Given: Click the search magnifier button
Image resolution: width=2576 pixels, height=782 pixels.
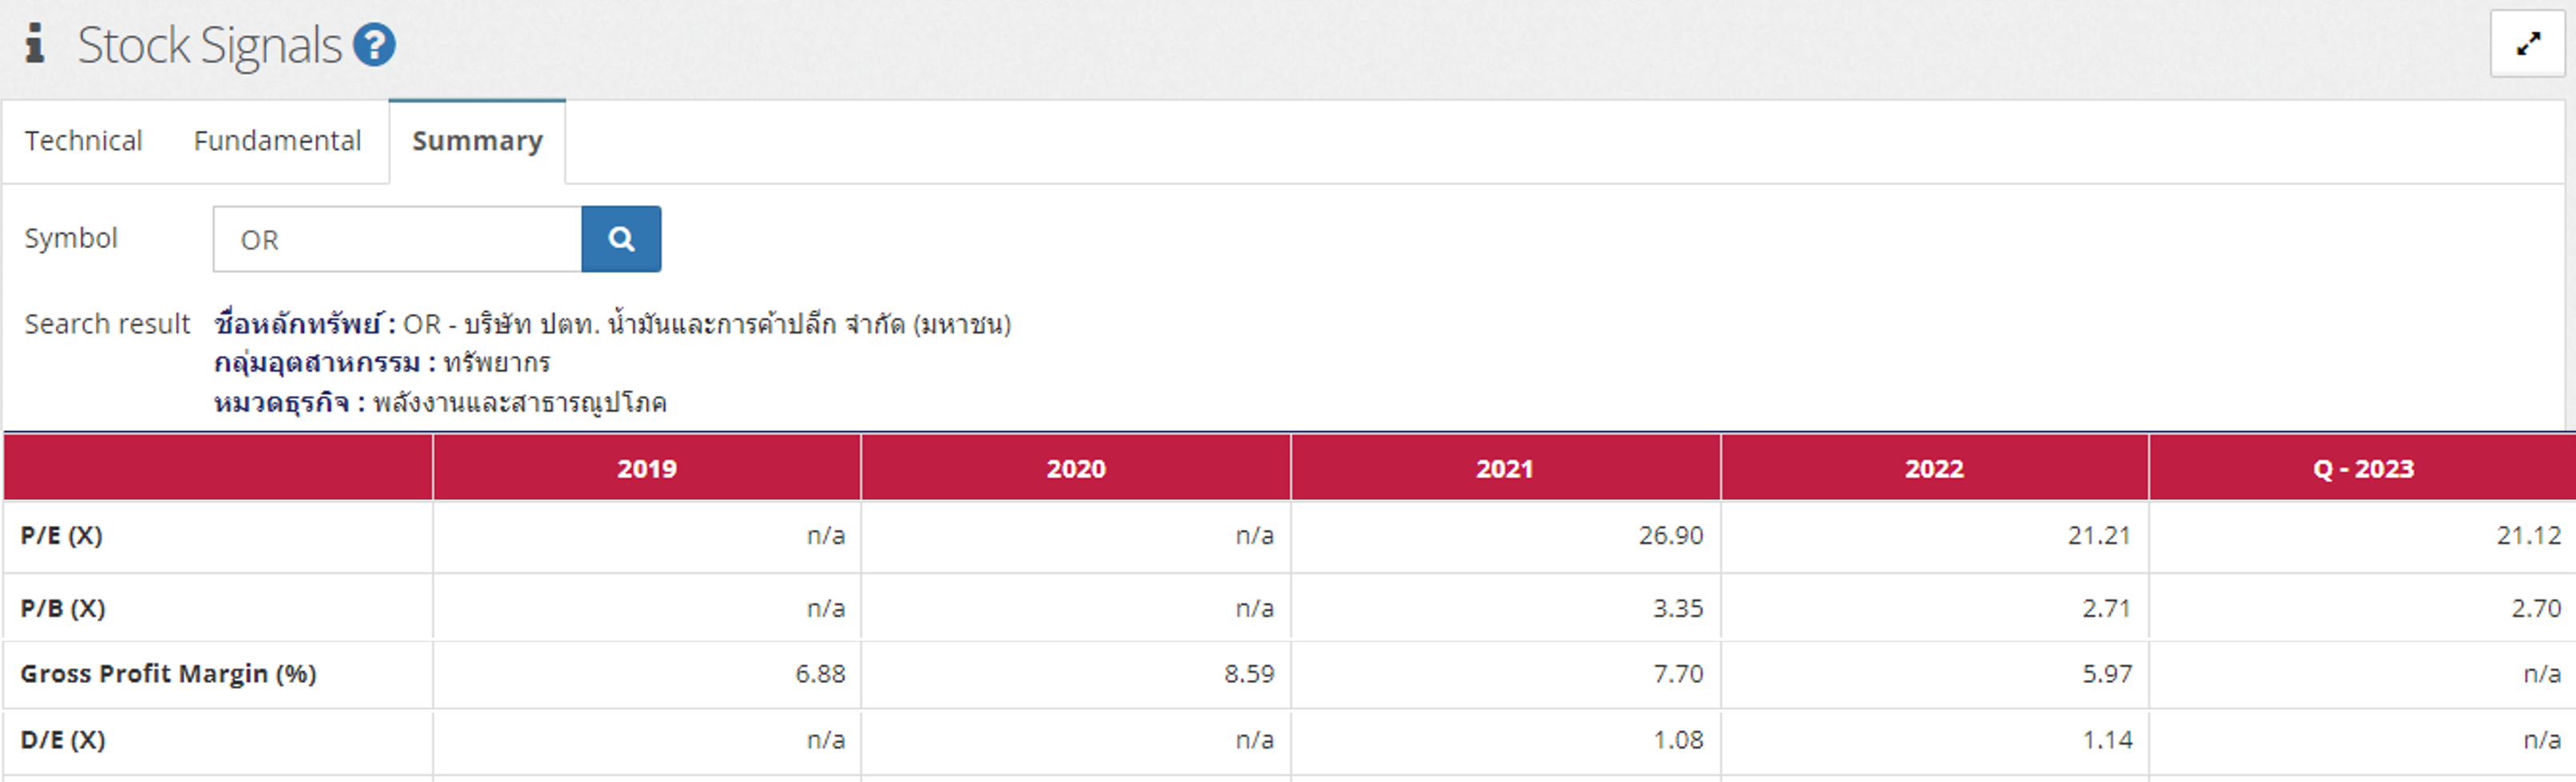Looking at the screenshot, I should [x=621, y=239].
